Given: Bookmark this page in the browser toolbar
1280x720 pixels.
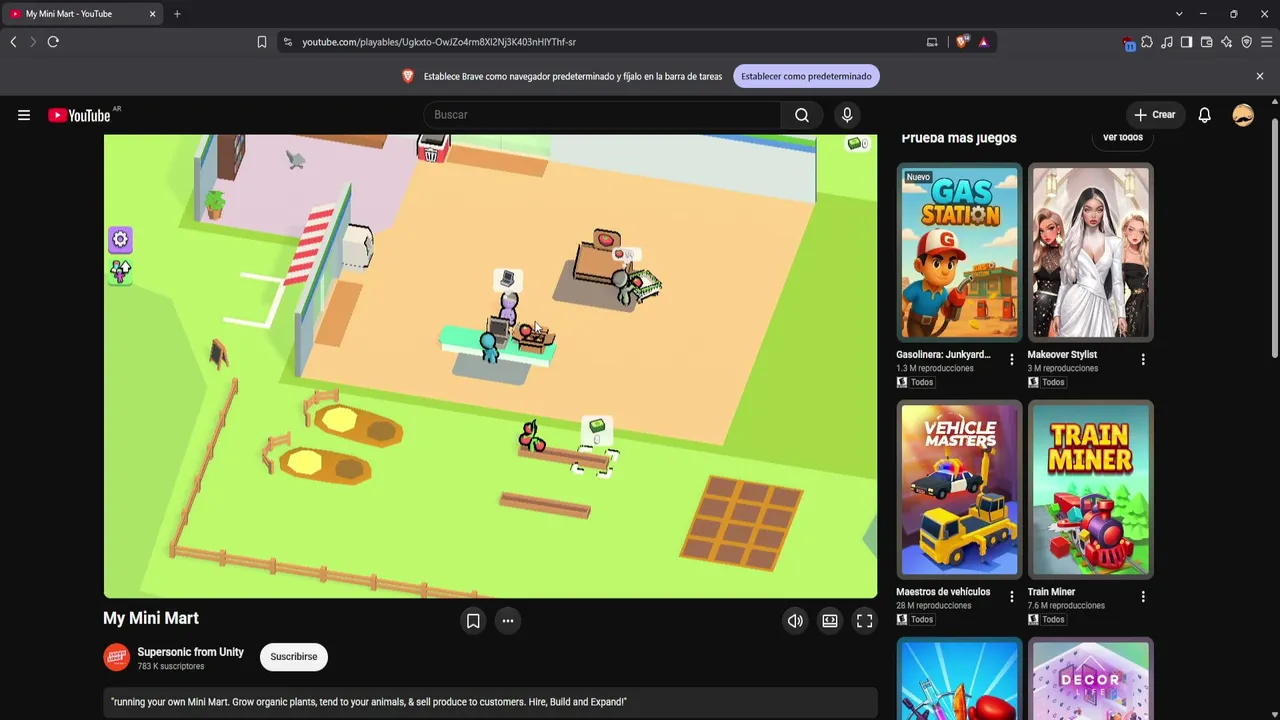Looking at the screenshot, I should tap(262, 42).
